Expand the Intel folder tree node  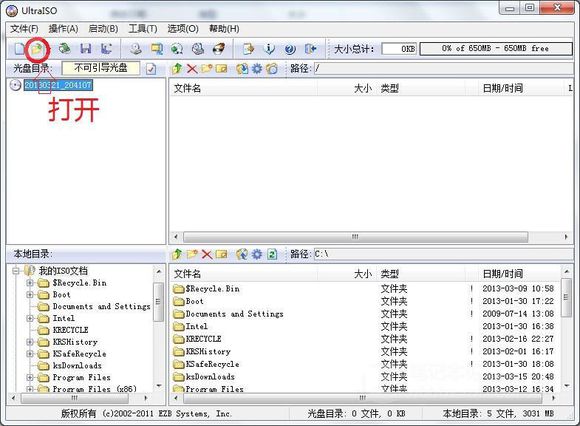click(x=30, y=318)
